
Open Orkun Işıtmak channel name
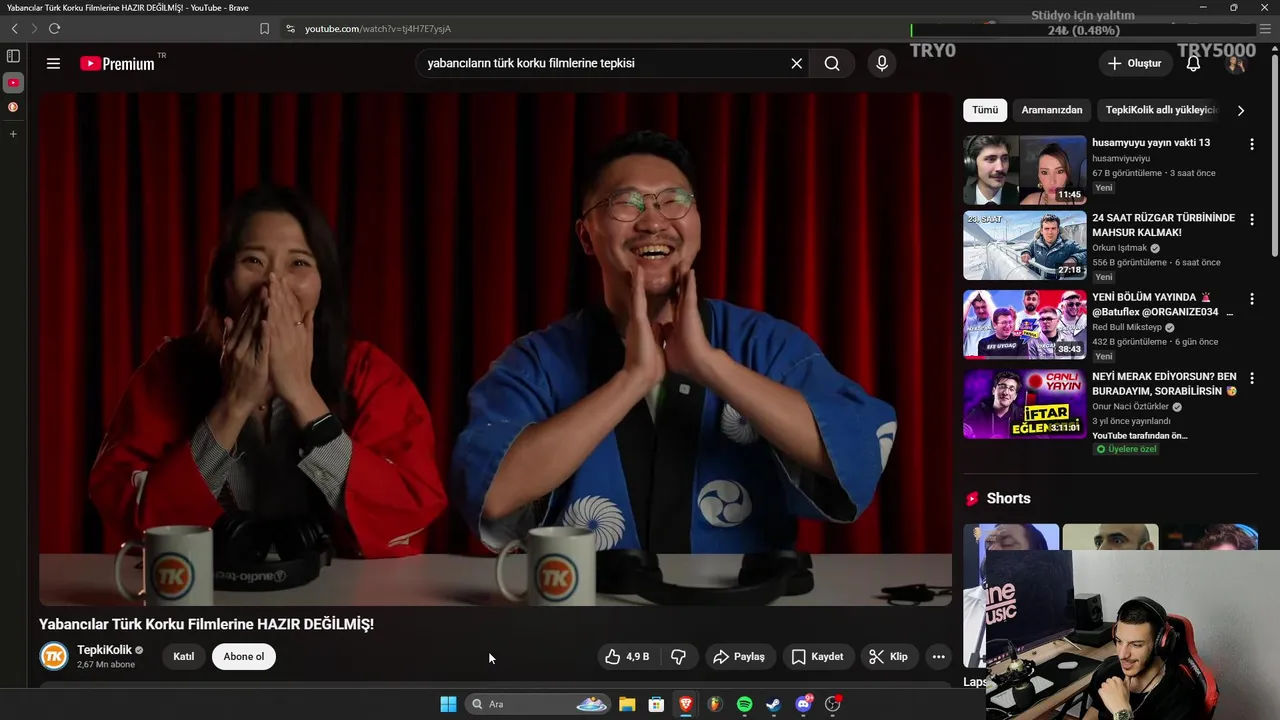point(1119,248)
